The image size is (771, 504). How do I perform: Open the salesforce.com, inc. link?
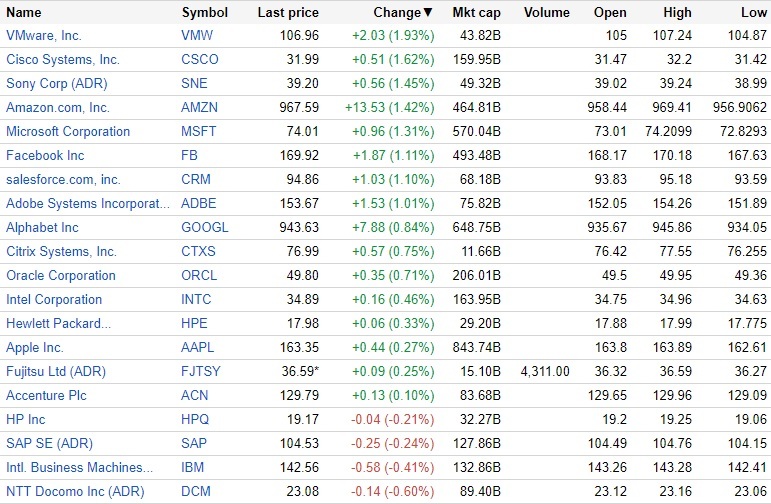pos(63,180)
